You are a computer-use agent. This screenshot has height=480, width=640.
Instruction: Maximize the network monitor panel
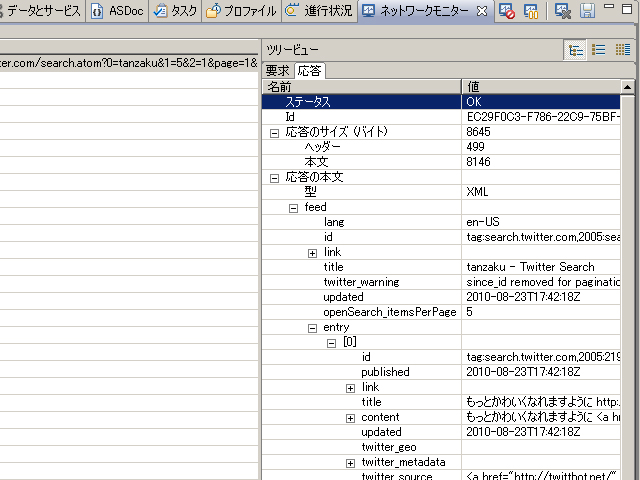[627, 9]
